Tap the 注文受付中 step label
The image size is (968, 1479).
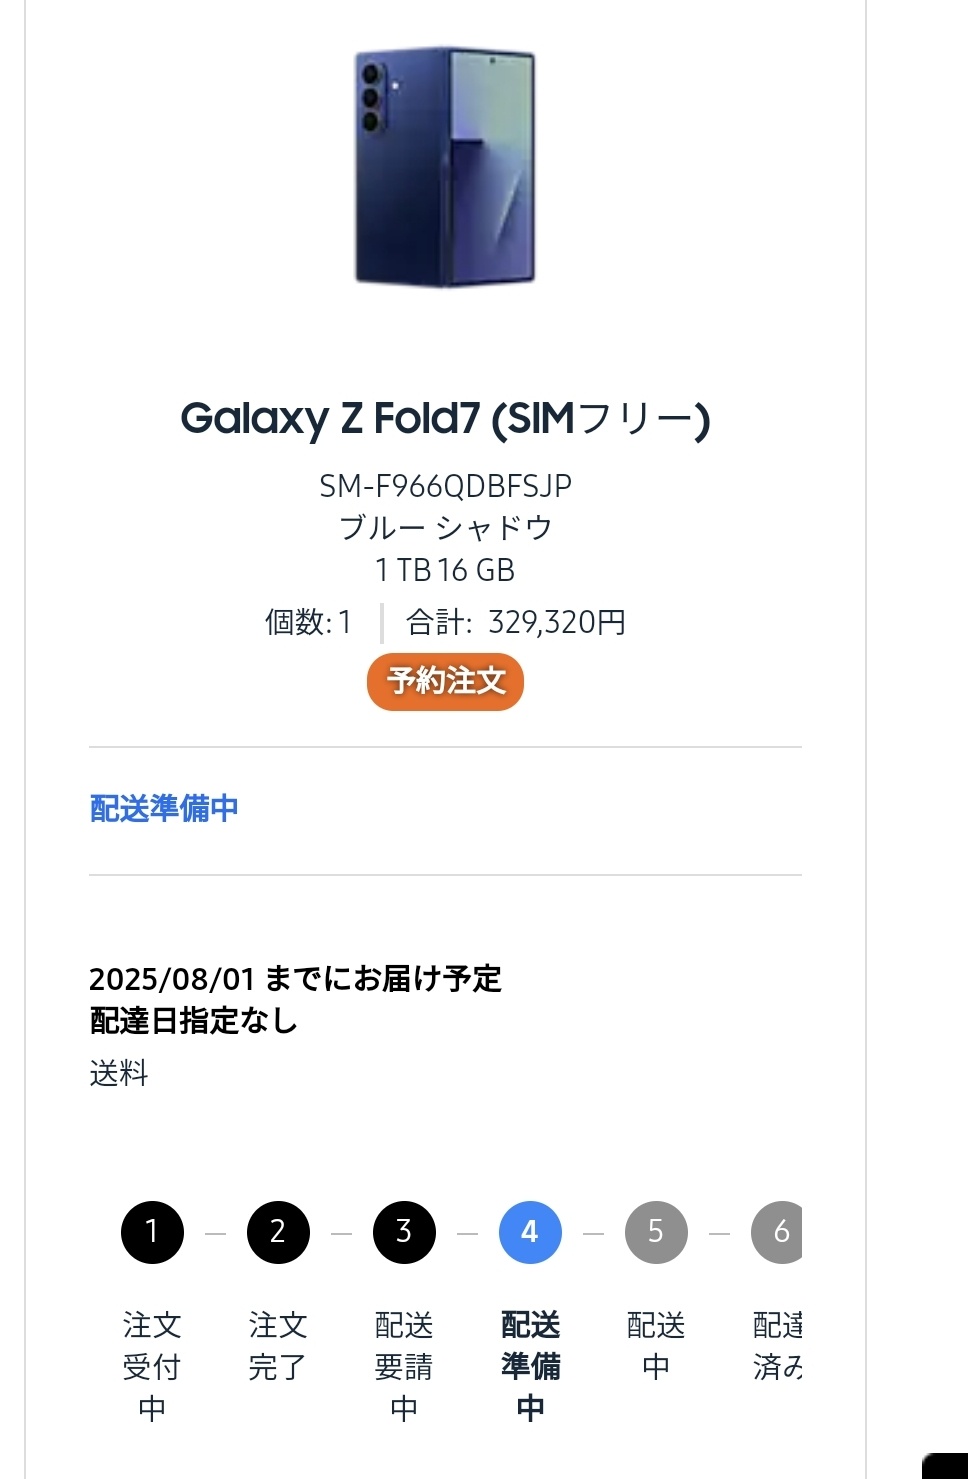pos(152,1366)
